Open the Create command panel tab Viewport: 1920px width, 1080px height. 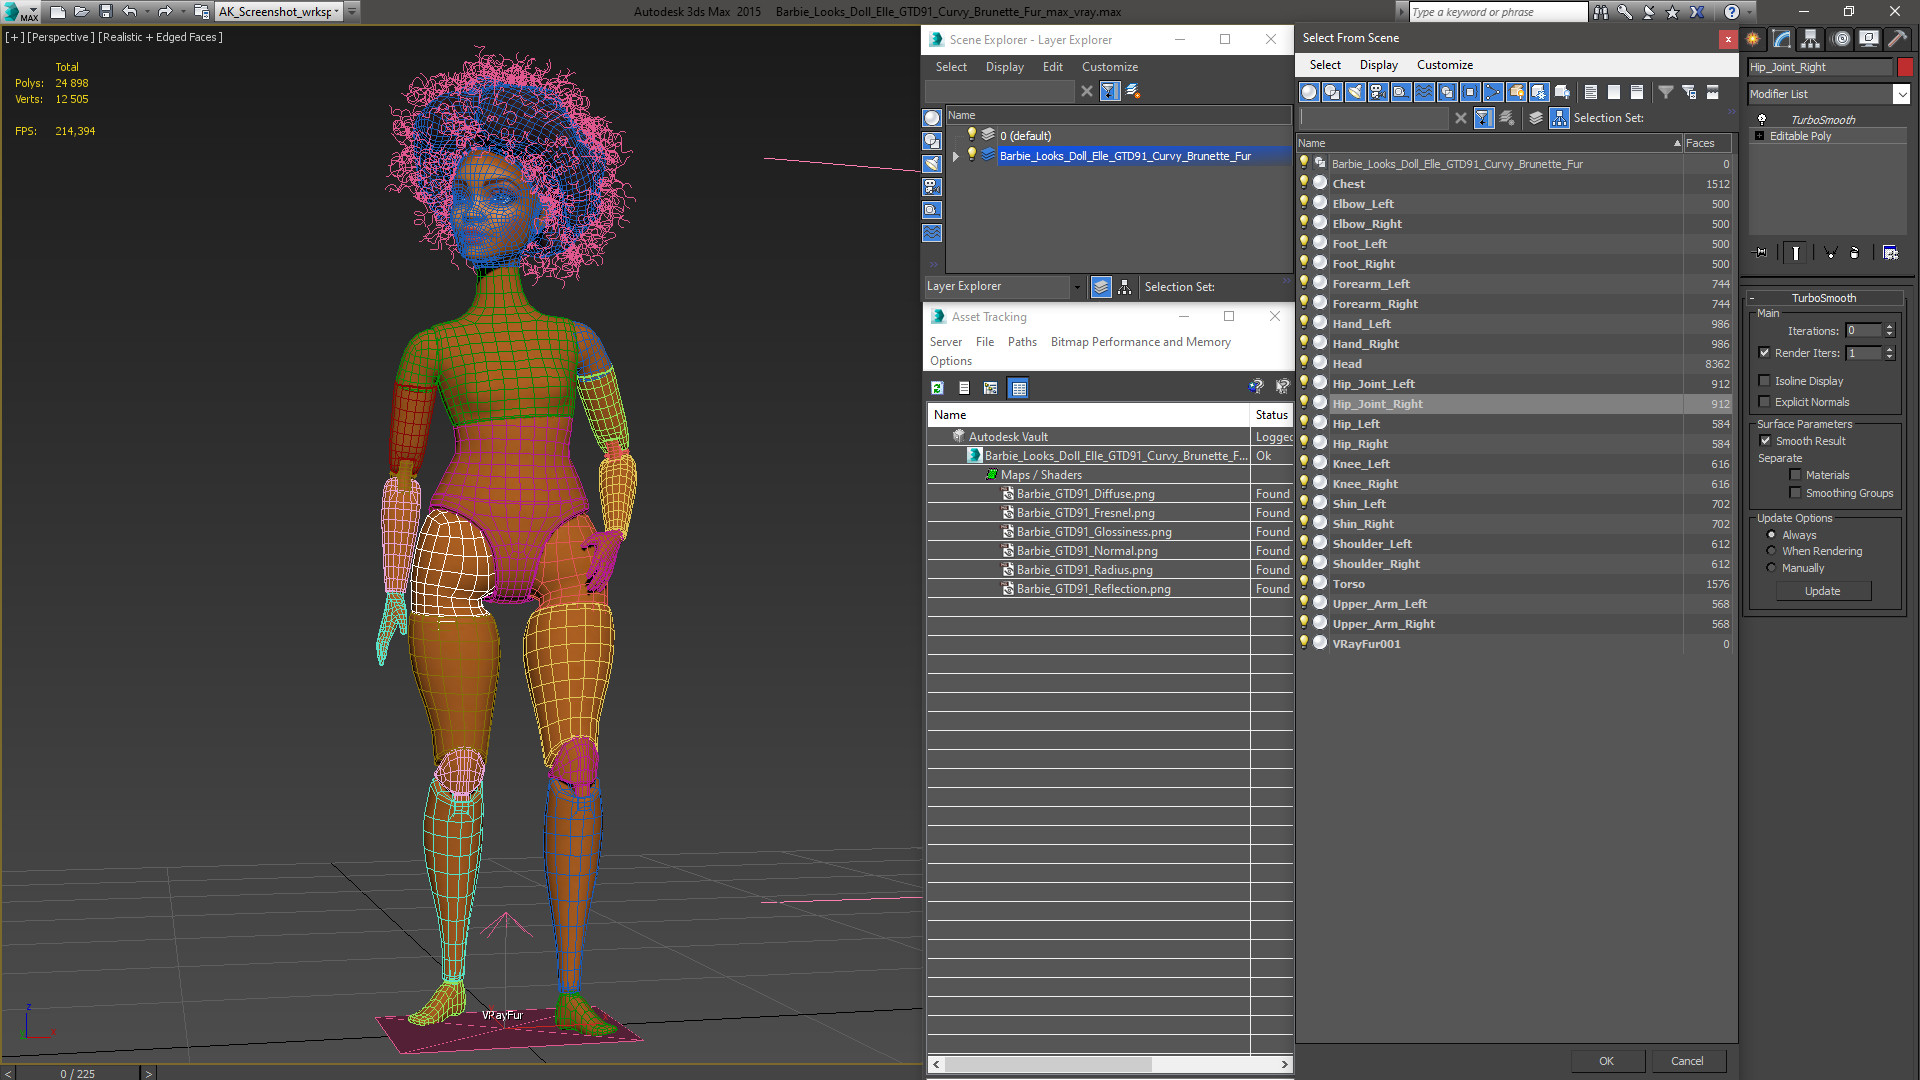(x=1753, y=39)
